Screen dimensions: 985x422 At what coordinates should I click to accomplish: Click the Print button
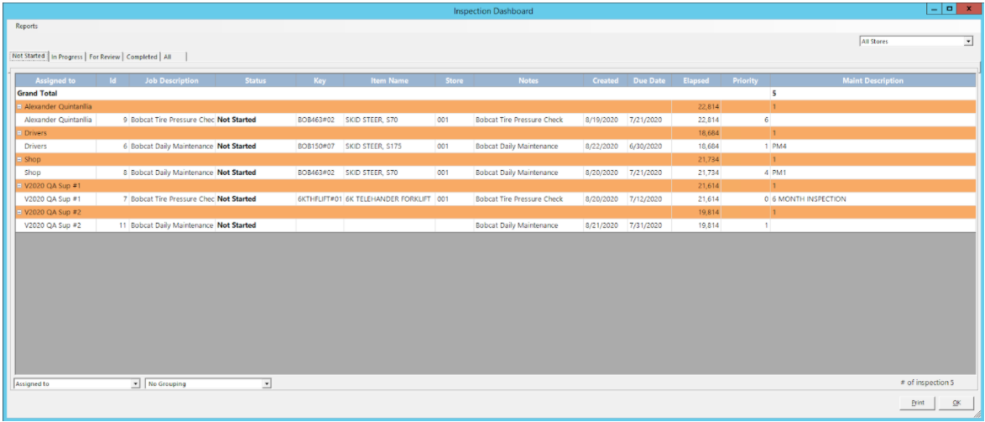(x=918, y=403)
